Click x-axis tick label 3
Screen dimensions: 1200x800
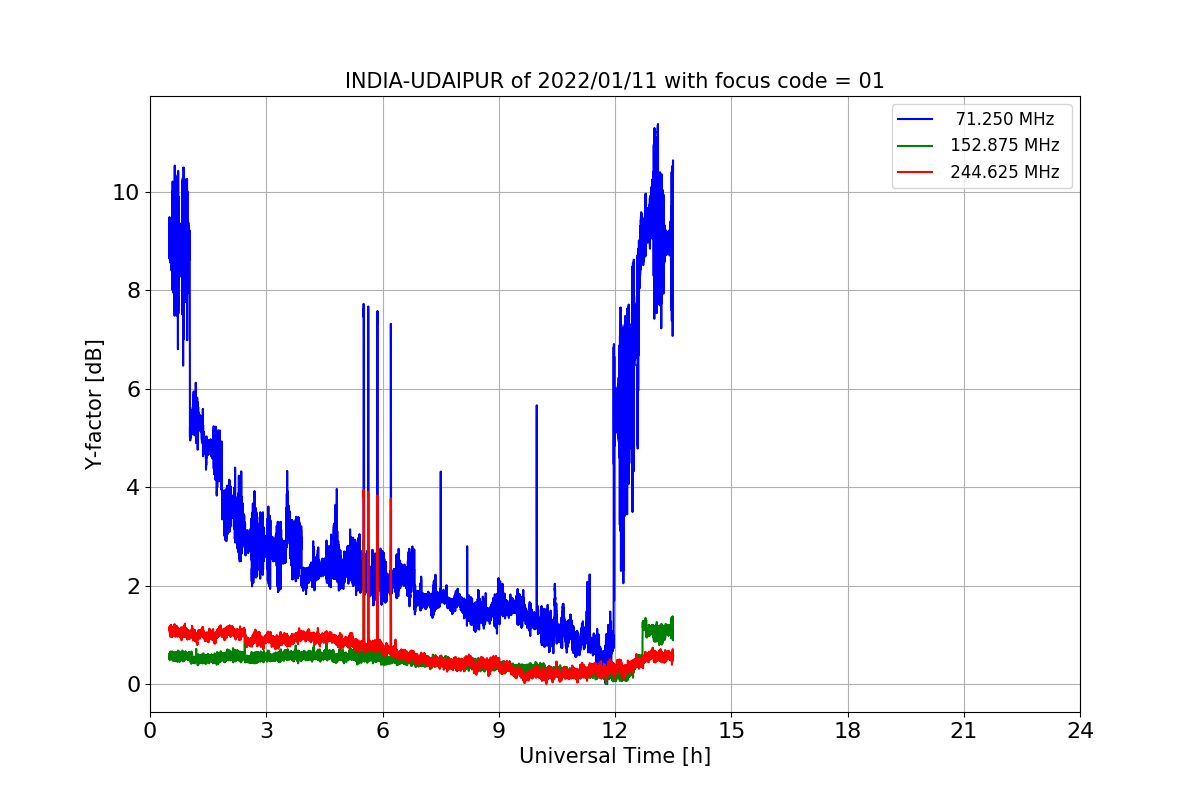click(266, 731)
